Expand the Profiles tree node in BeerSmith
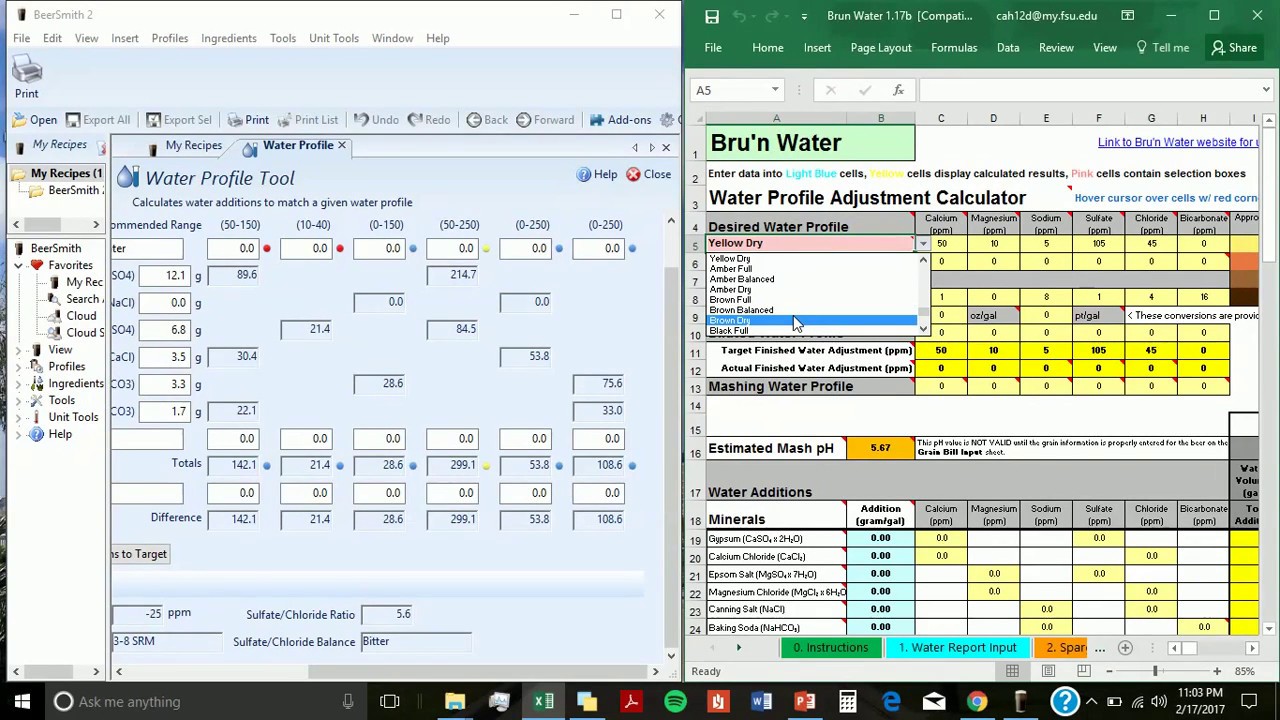 pos(19,367)
